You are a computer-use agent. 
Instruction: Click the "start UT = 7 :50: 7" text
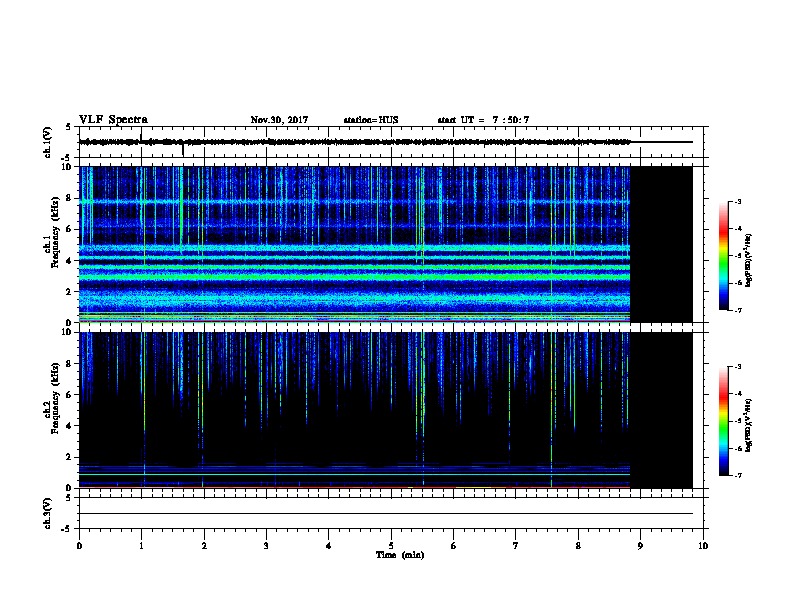click(483, 120)
